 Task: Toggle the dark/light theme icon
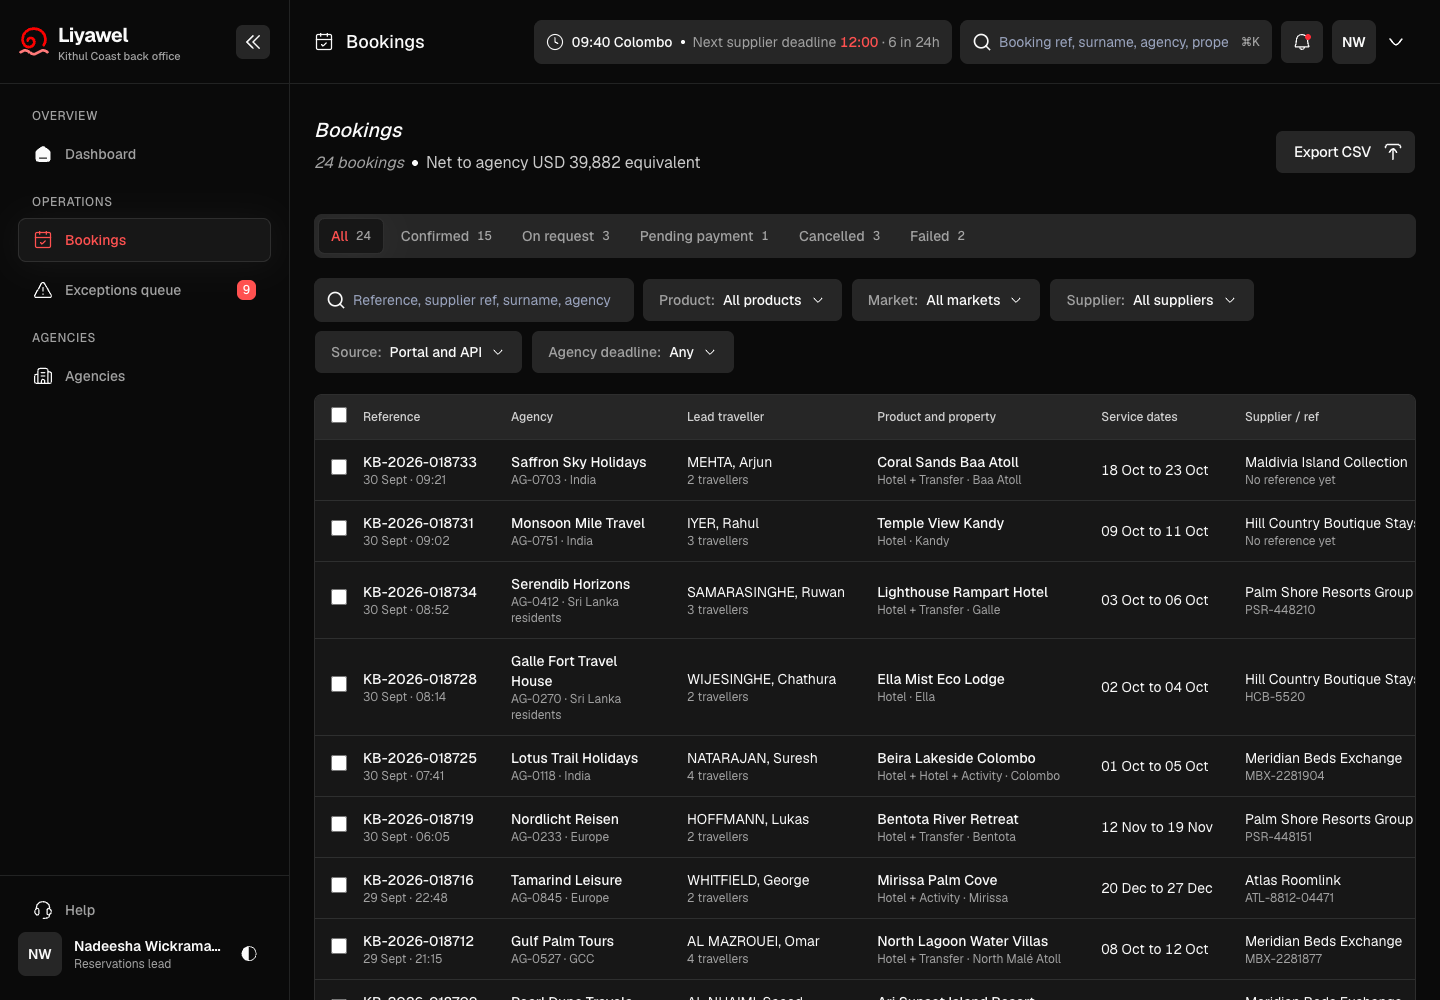[249, 954]
